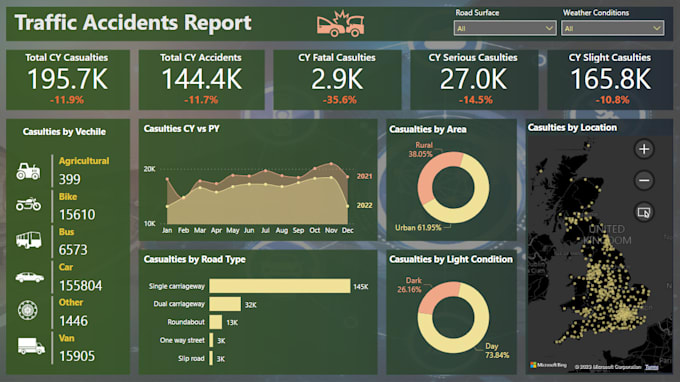Click the -35.6% fatal change value
Image resolution: width=680 pixels, height=382 pixels.
coord(339,100)
